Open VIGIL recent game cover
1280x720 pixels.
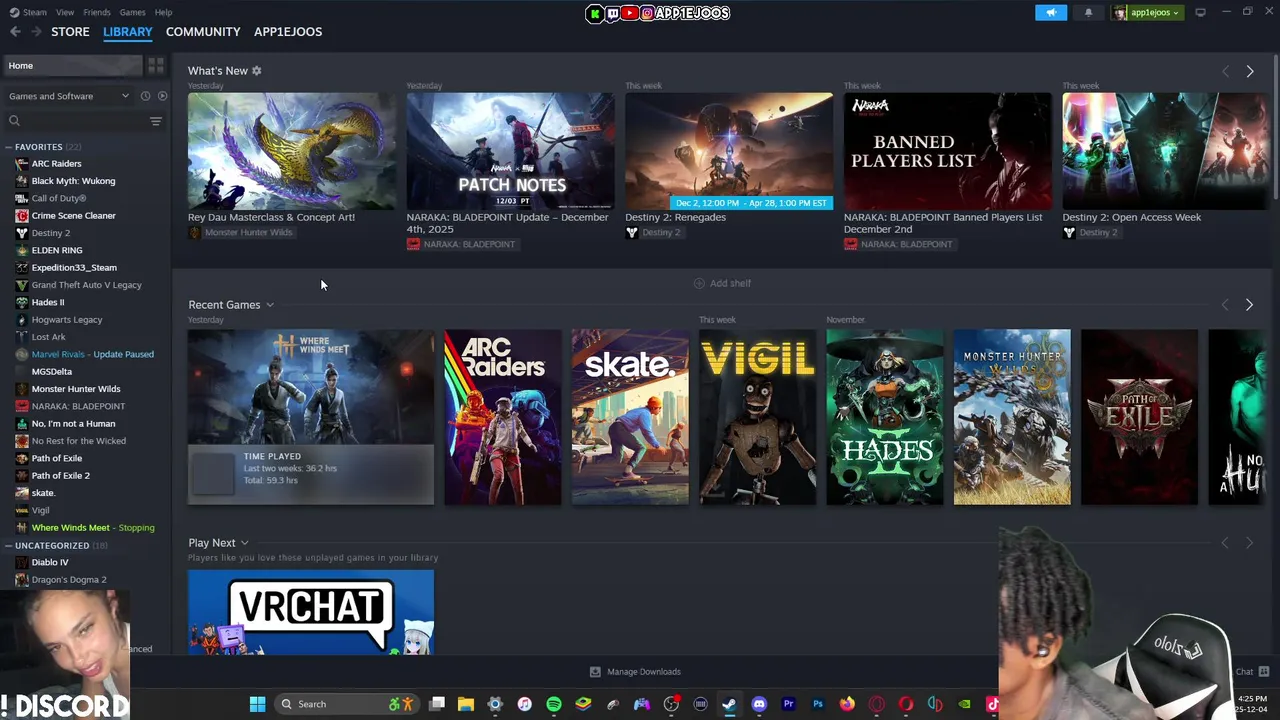pos(757,417)
